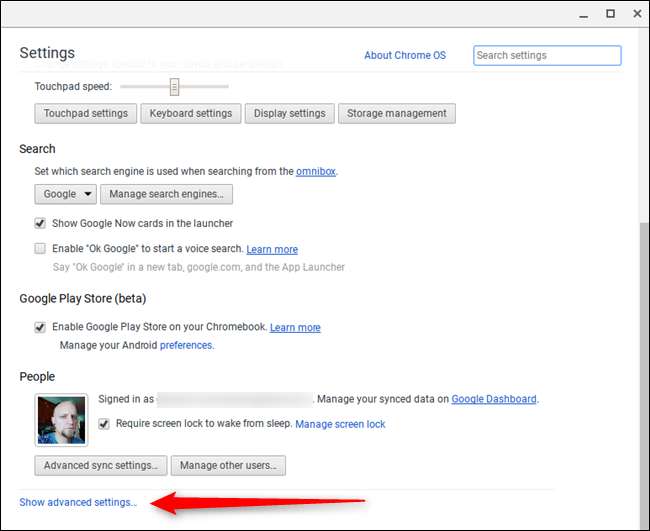Click Manage other users button
Viewport: 650px width, 531px height.
228,466
